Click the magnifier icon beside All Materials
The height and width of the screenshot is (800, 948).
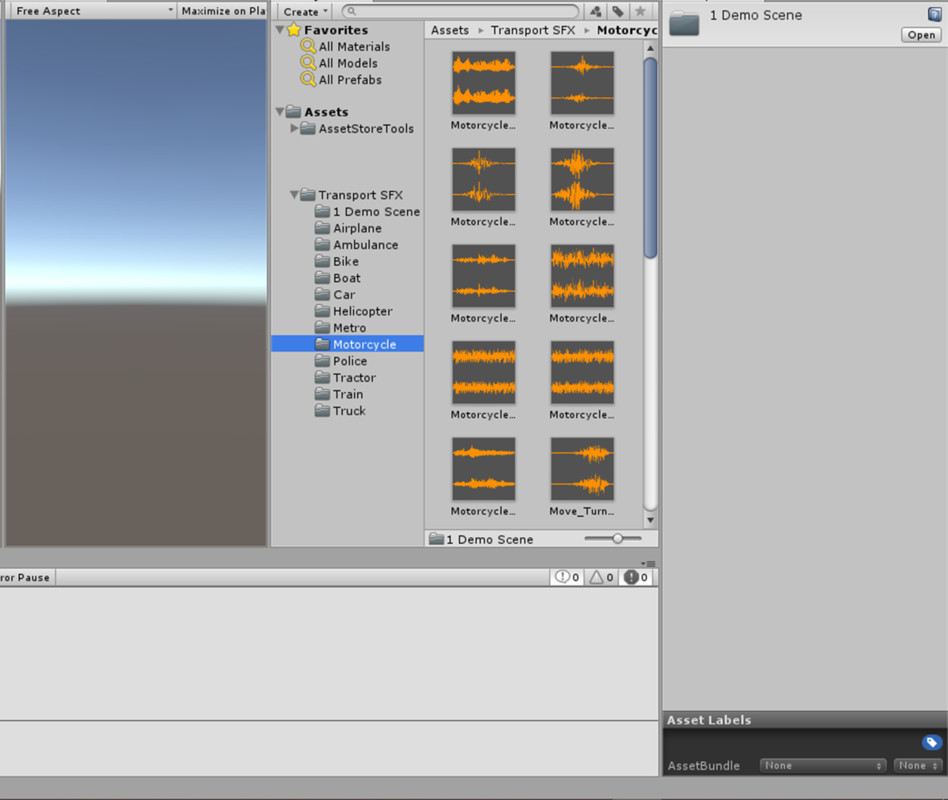(x=308, y=46)
